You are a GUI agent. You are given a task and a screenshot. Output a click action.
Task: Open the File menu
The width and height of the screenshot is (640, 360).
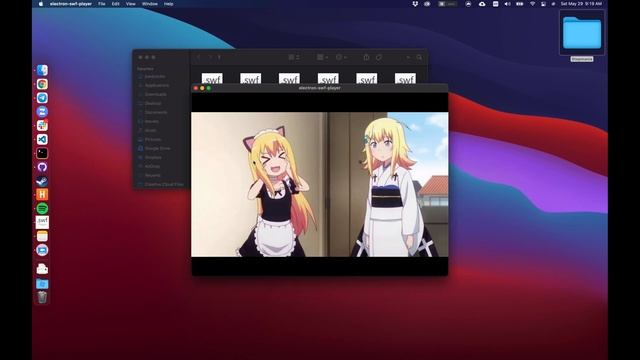coord(102,4)
